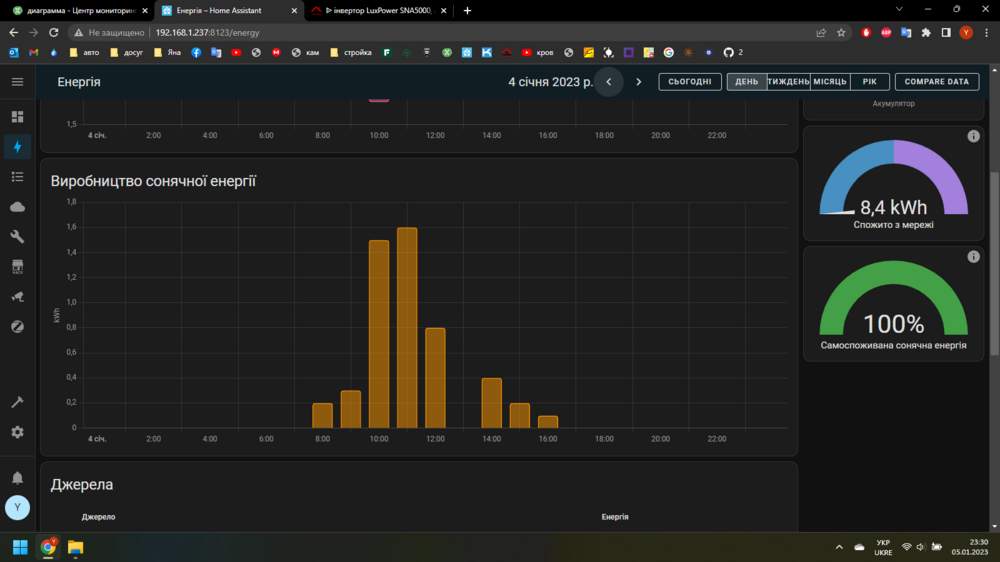The width and height of the screenshot is (1000, 562).
Task: Open the Logbook list icon in sidebar
Action: [17, 177]
